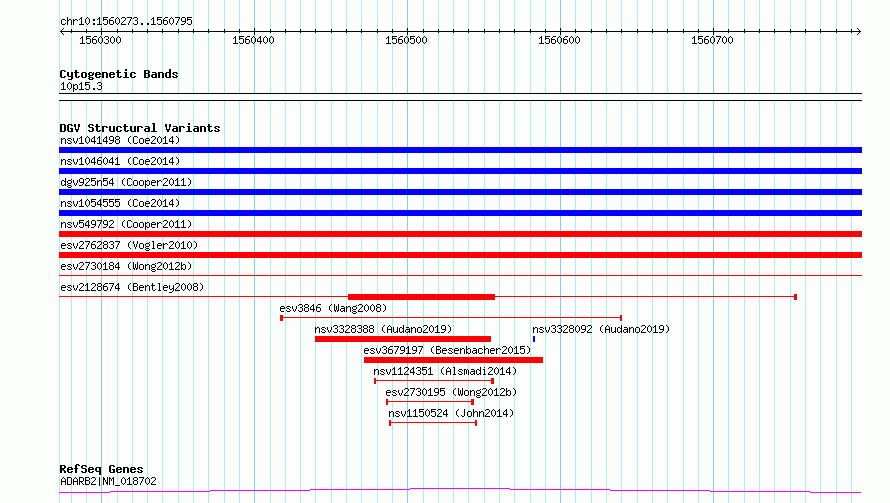Click ruler position 1560300

coord(100,40)
